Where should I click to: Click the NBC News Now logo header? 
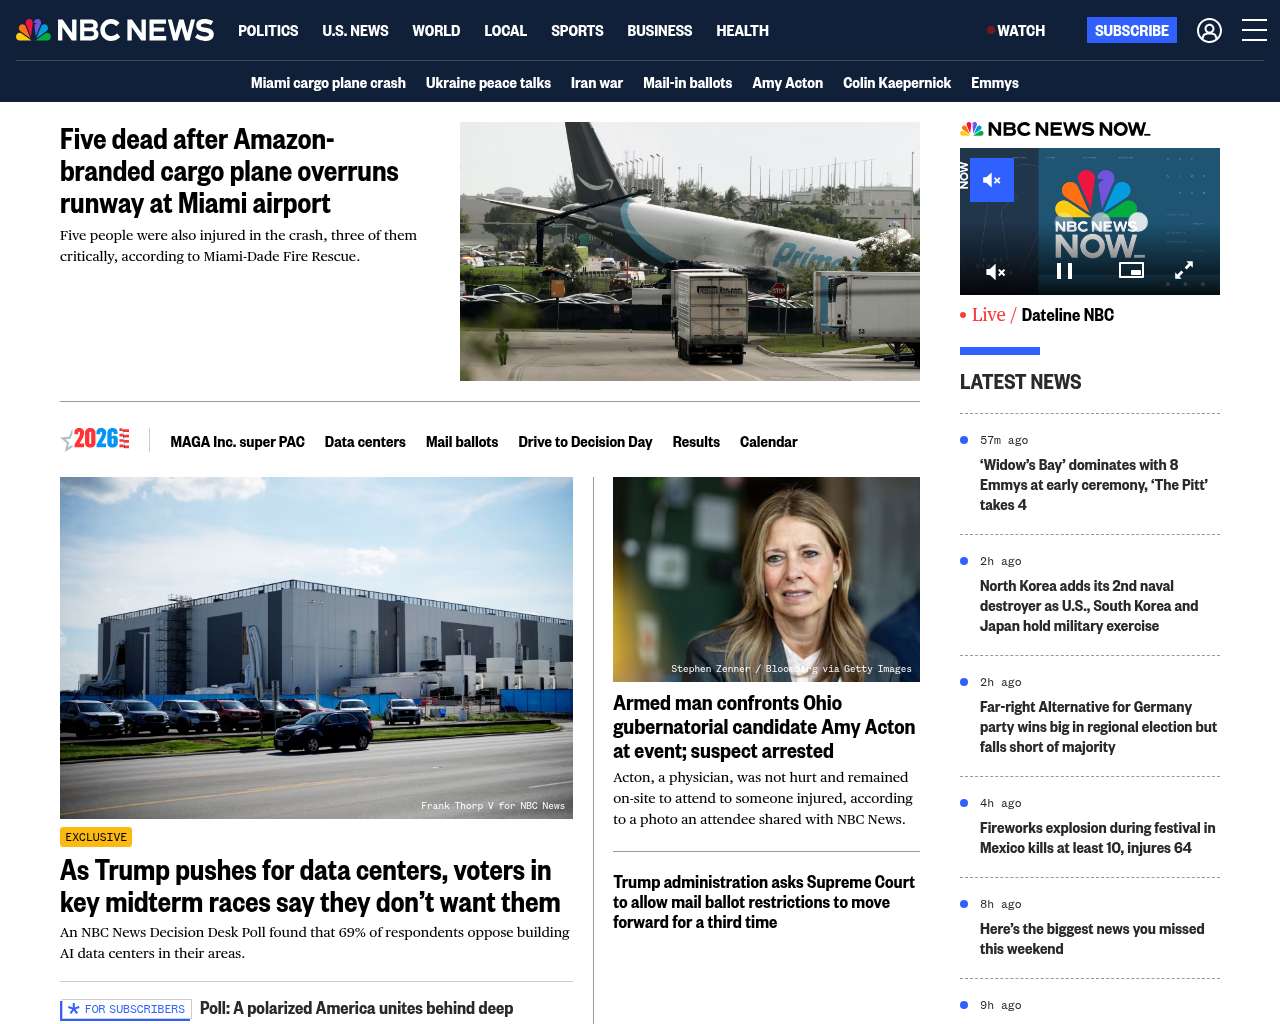tap(1055, 129)
